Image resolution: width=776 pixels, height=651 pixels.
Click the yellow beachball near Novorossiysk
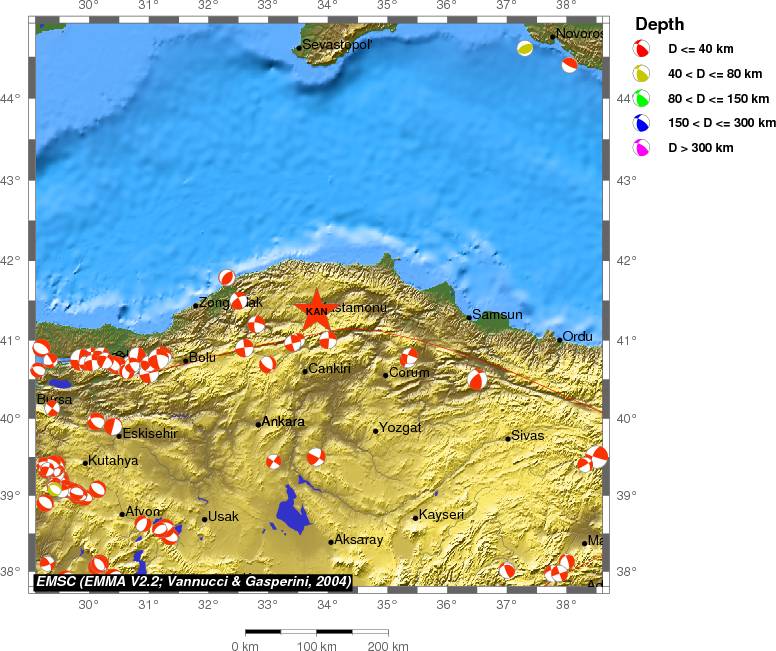tap(525, 48)
